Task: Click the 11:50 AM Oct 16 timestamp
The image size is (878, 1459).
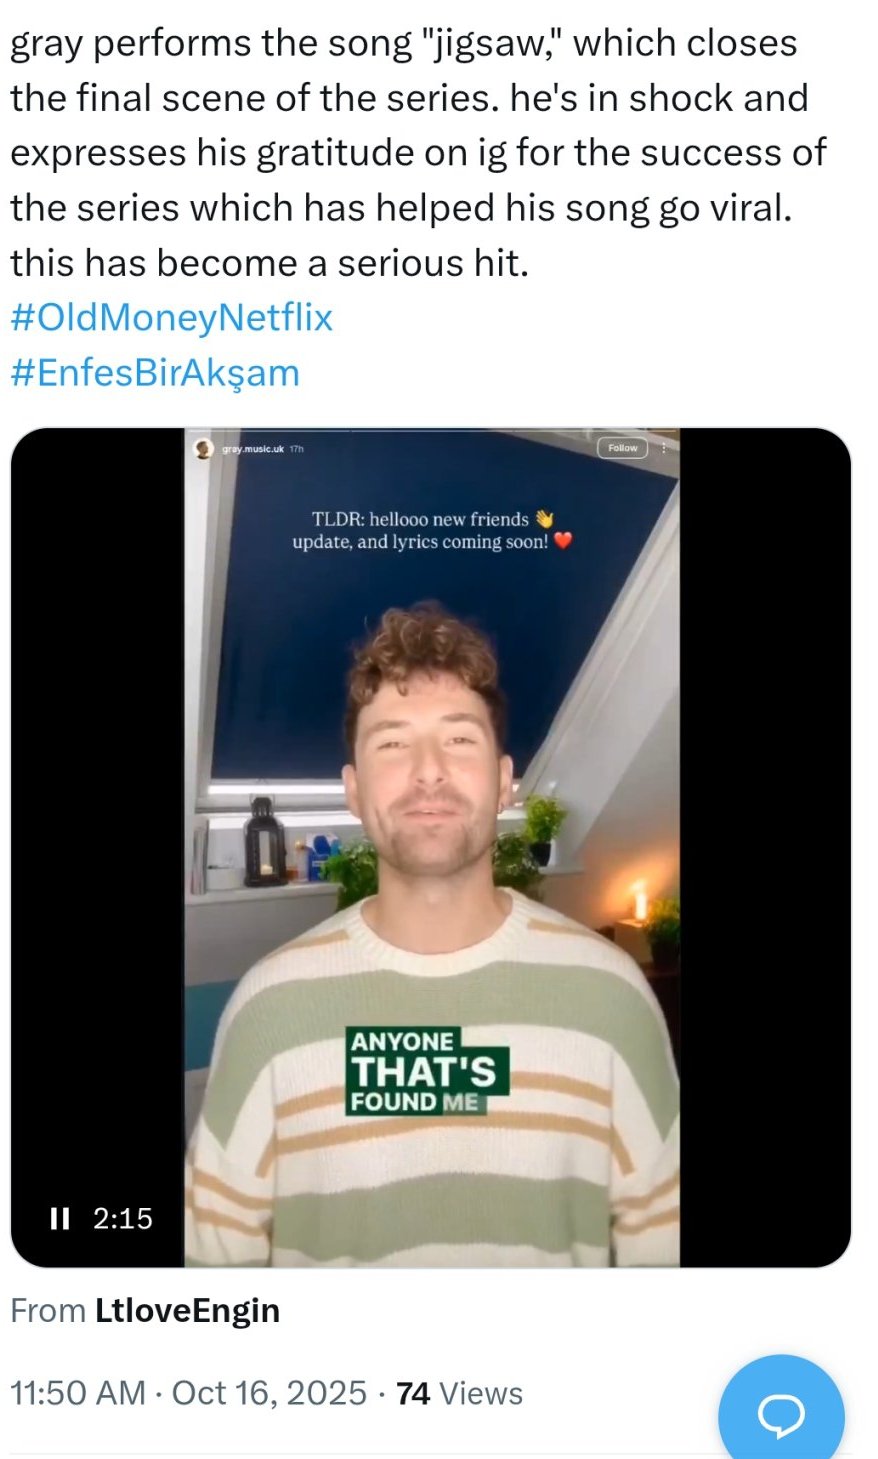Action: 189,1393
